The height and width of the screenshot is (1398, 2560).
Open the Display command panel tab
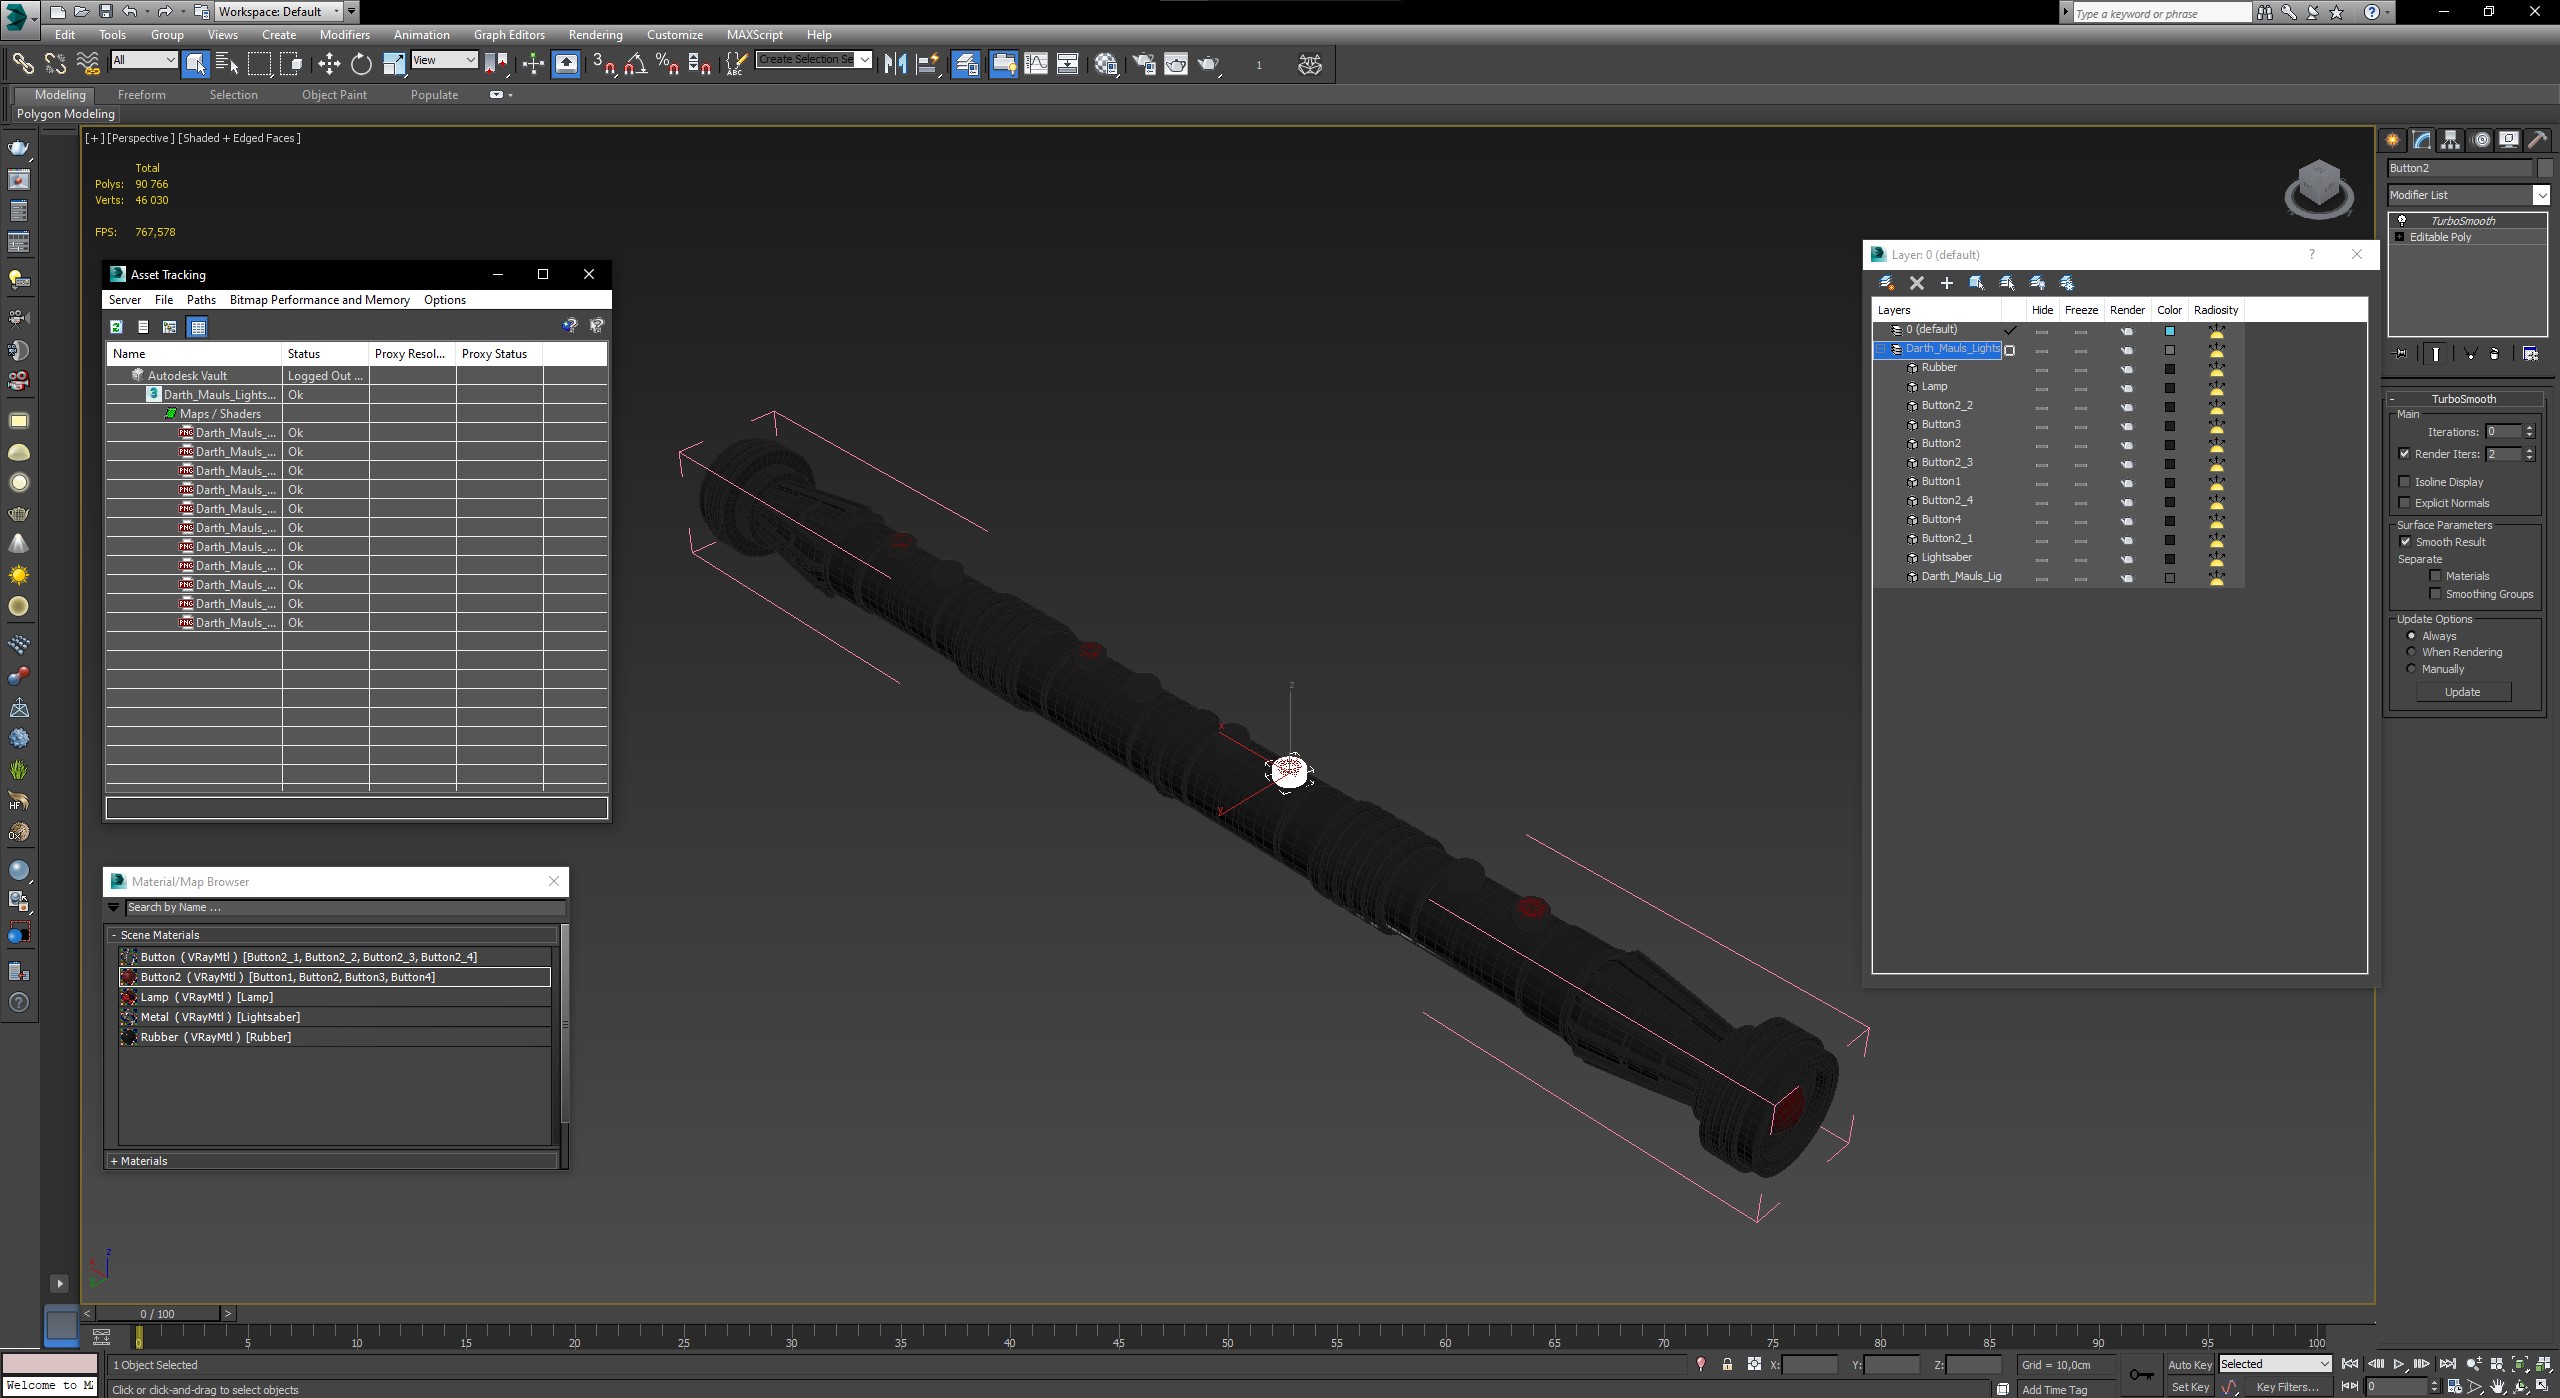[x=2508, y=140]
